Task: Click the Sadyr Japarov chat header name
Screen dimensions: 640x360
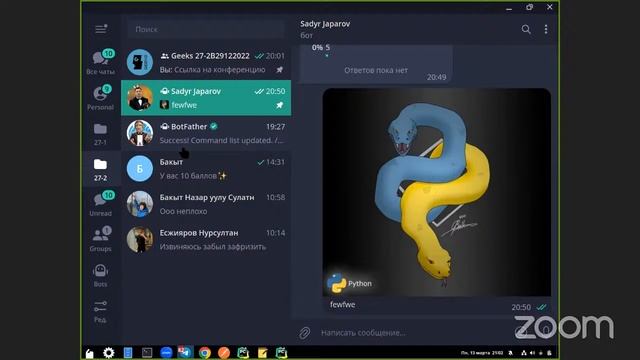Action: pos(325,24)
